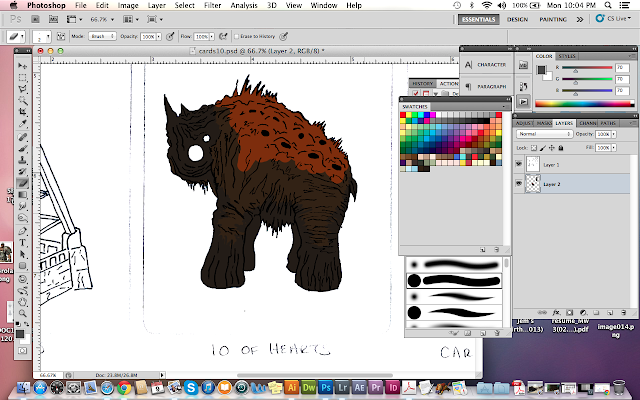
Task: Open the Flow slider arrow
Action: (x=212, y=36)
